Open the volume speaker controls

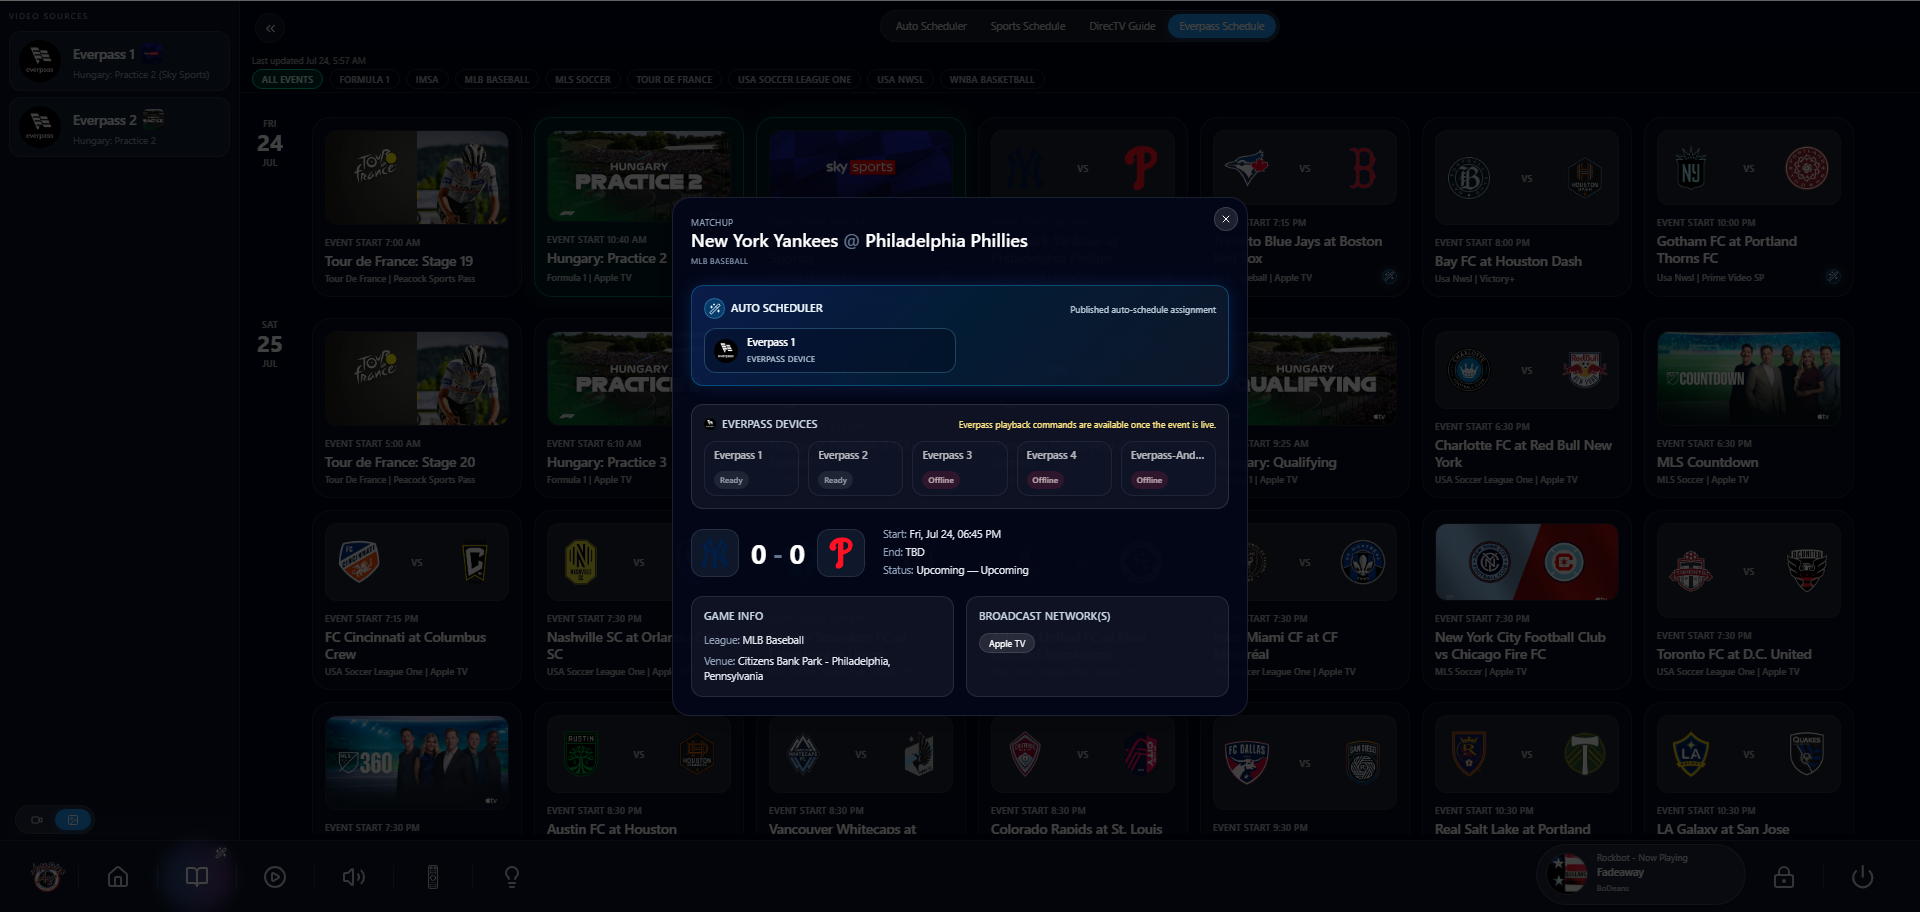354,877
